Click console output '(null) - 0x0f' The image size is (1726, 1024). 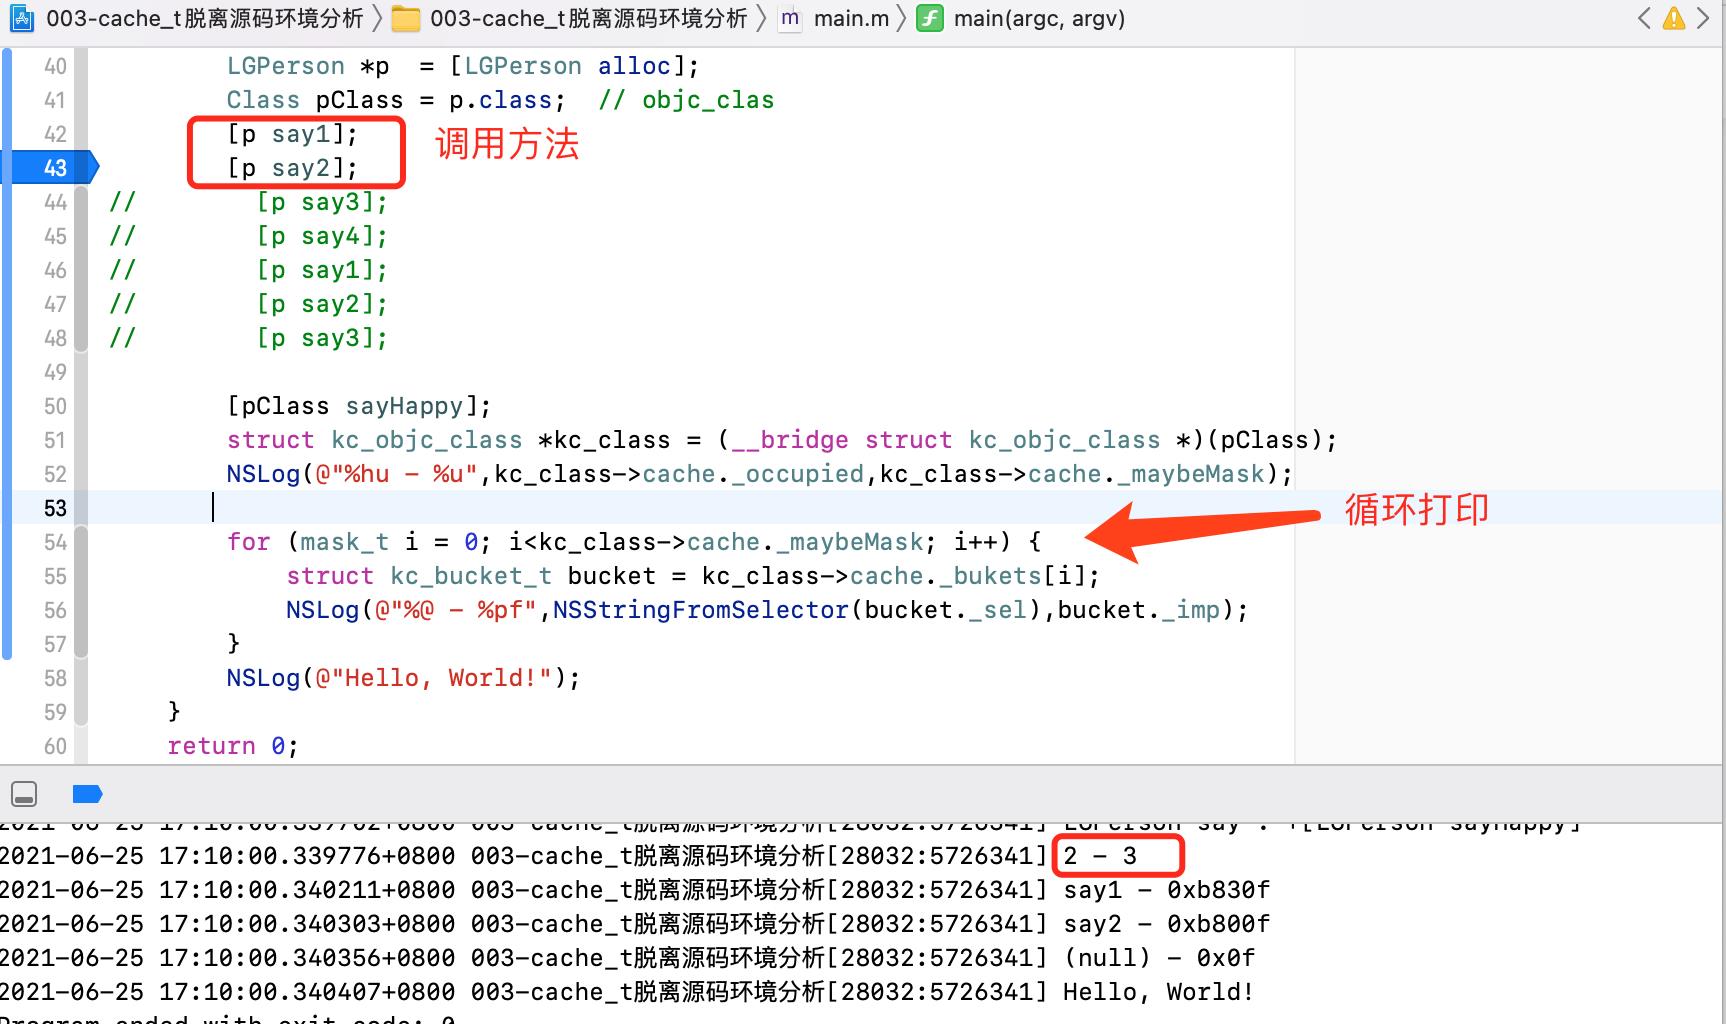[x=1159, y=958]
